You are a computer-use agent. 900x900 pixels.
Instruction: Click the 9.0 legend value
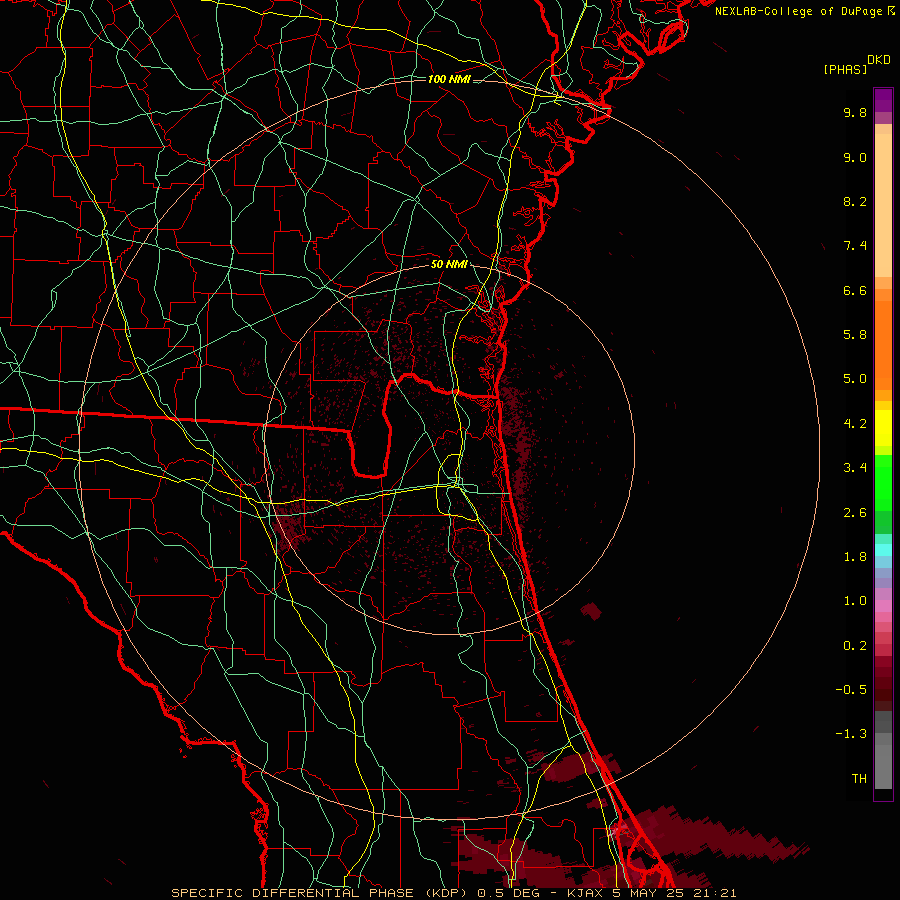855,157
